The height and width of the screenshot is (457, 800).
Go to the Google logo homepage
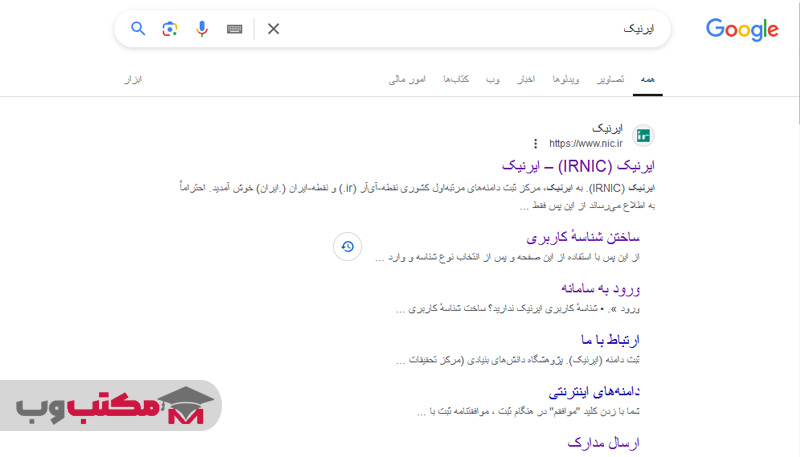coord(742,30)
